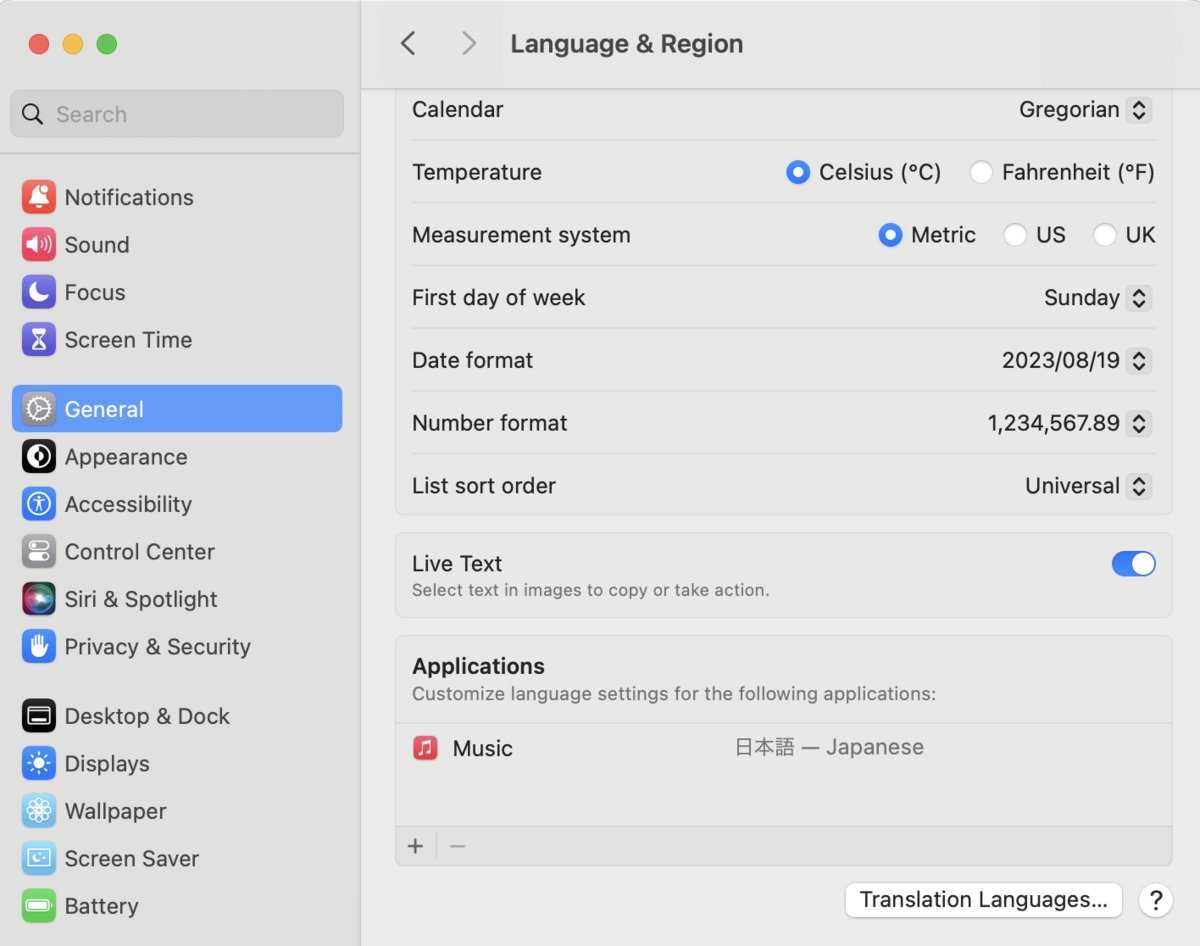
Task: Open Appearance settings in the sidebar
Action: (126, 457)
